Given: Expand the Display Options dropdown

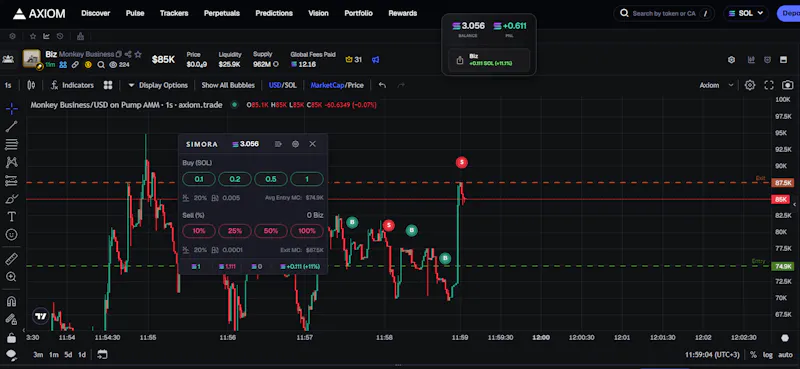Looking at the screenshot, I should [158, 85].
